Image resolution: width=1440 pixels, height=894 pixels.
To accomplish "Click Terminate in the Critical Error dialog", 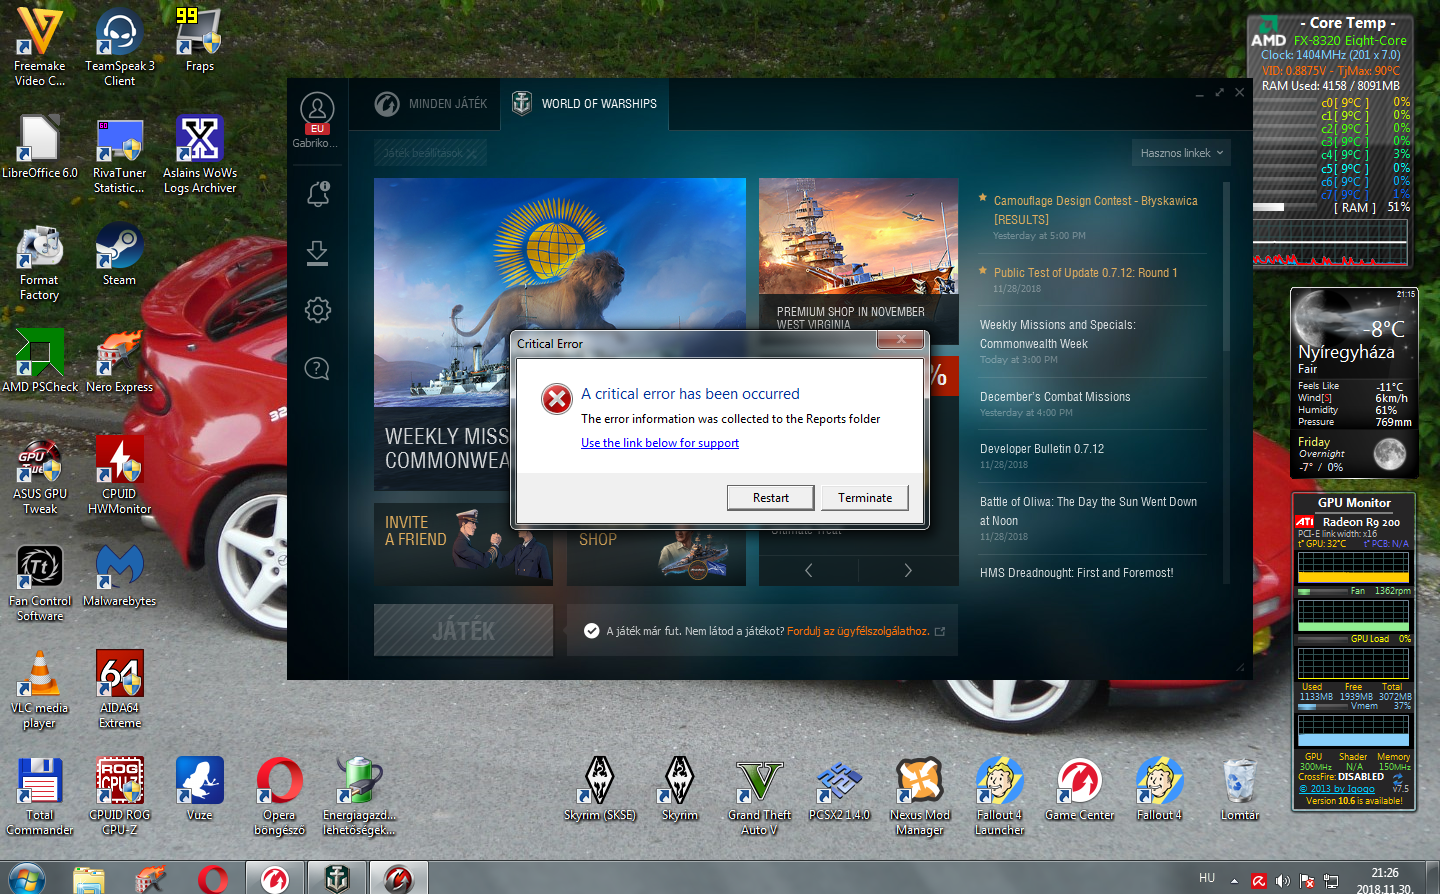I will tap(865, 498).
